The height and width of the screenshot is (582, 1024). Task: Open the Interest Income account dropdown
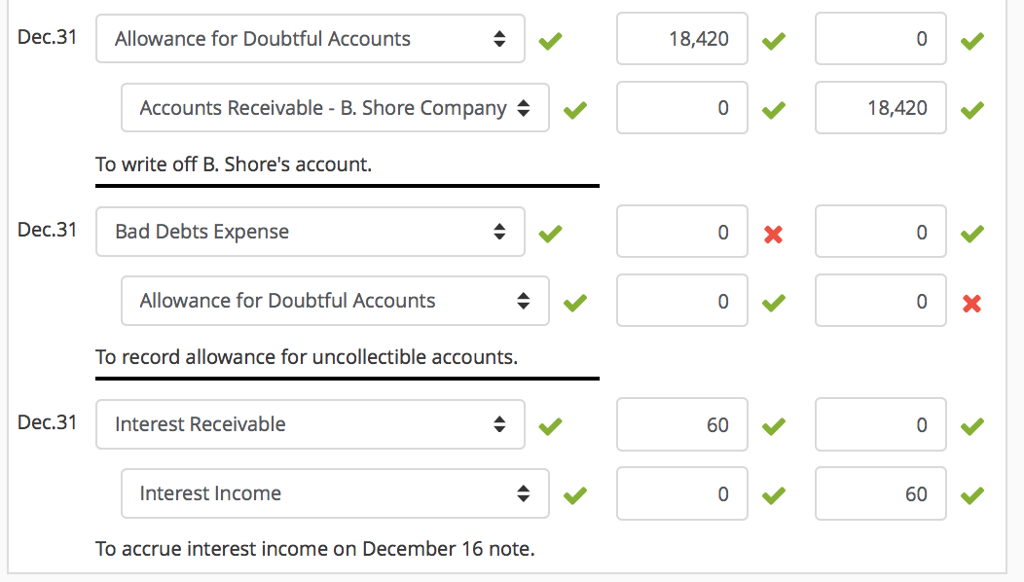(335, 493)
